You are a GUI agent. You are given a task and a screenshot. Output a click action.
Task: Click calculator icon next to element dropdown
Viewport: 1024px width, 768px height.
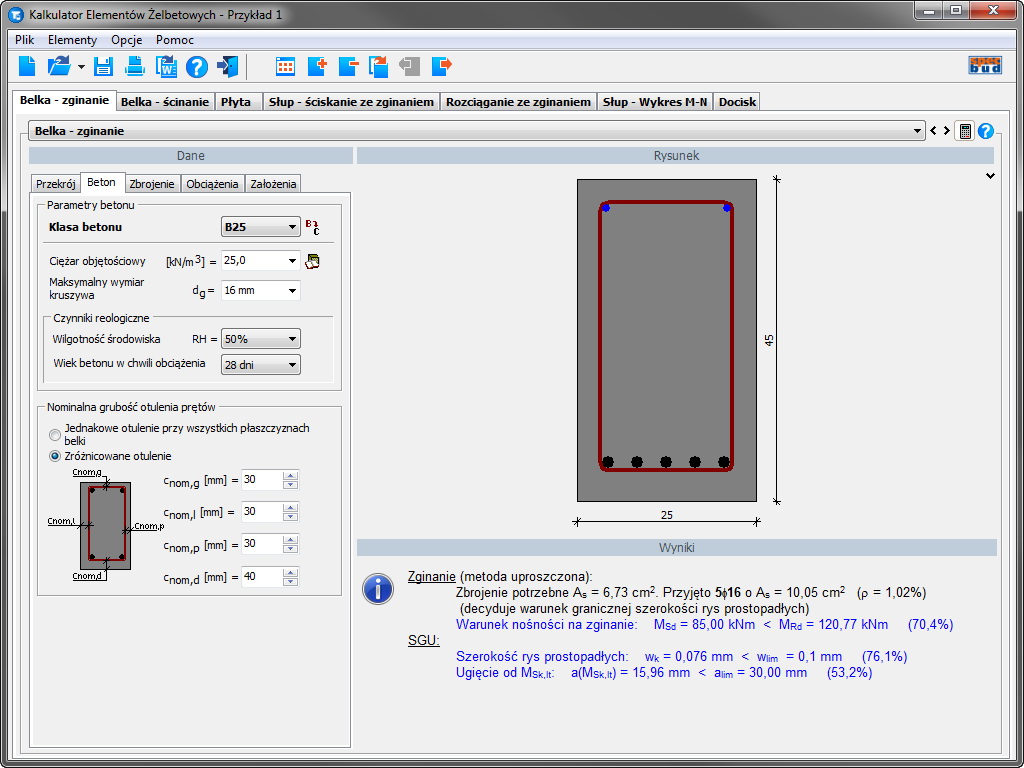964,131
